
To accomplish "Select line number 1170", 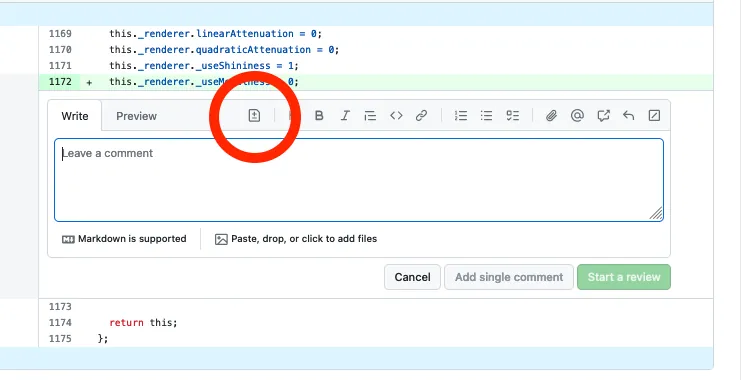I will coord(60,50).
